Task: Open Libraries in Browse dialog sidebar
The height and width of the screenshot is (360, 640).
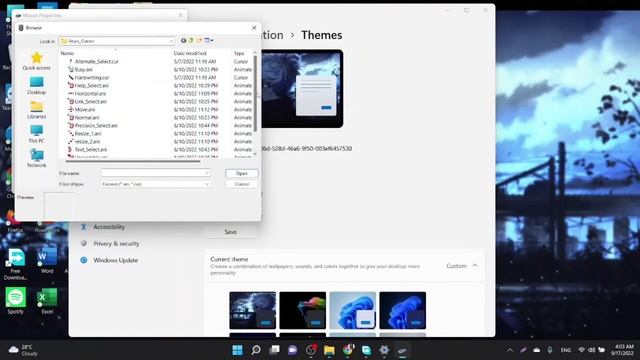Action: tap(36, 110)
